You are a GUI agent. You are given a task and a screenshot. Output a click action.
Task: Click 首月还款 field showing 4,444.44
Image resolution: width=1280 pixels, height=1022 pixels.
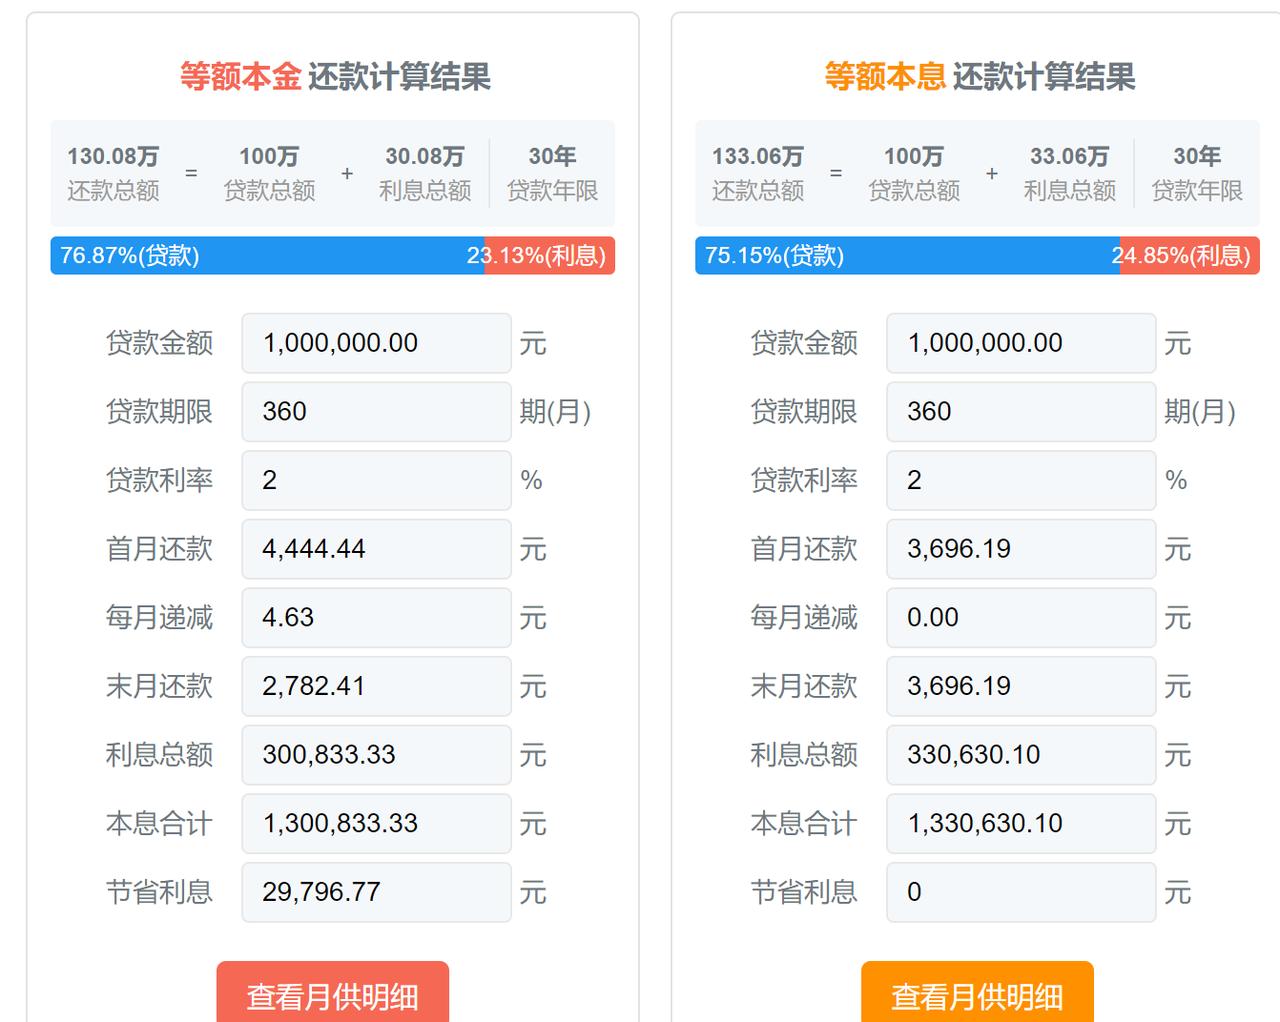pyautogui.click(x=376, y=549)
